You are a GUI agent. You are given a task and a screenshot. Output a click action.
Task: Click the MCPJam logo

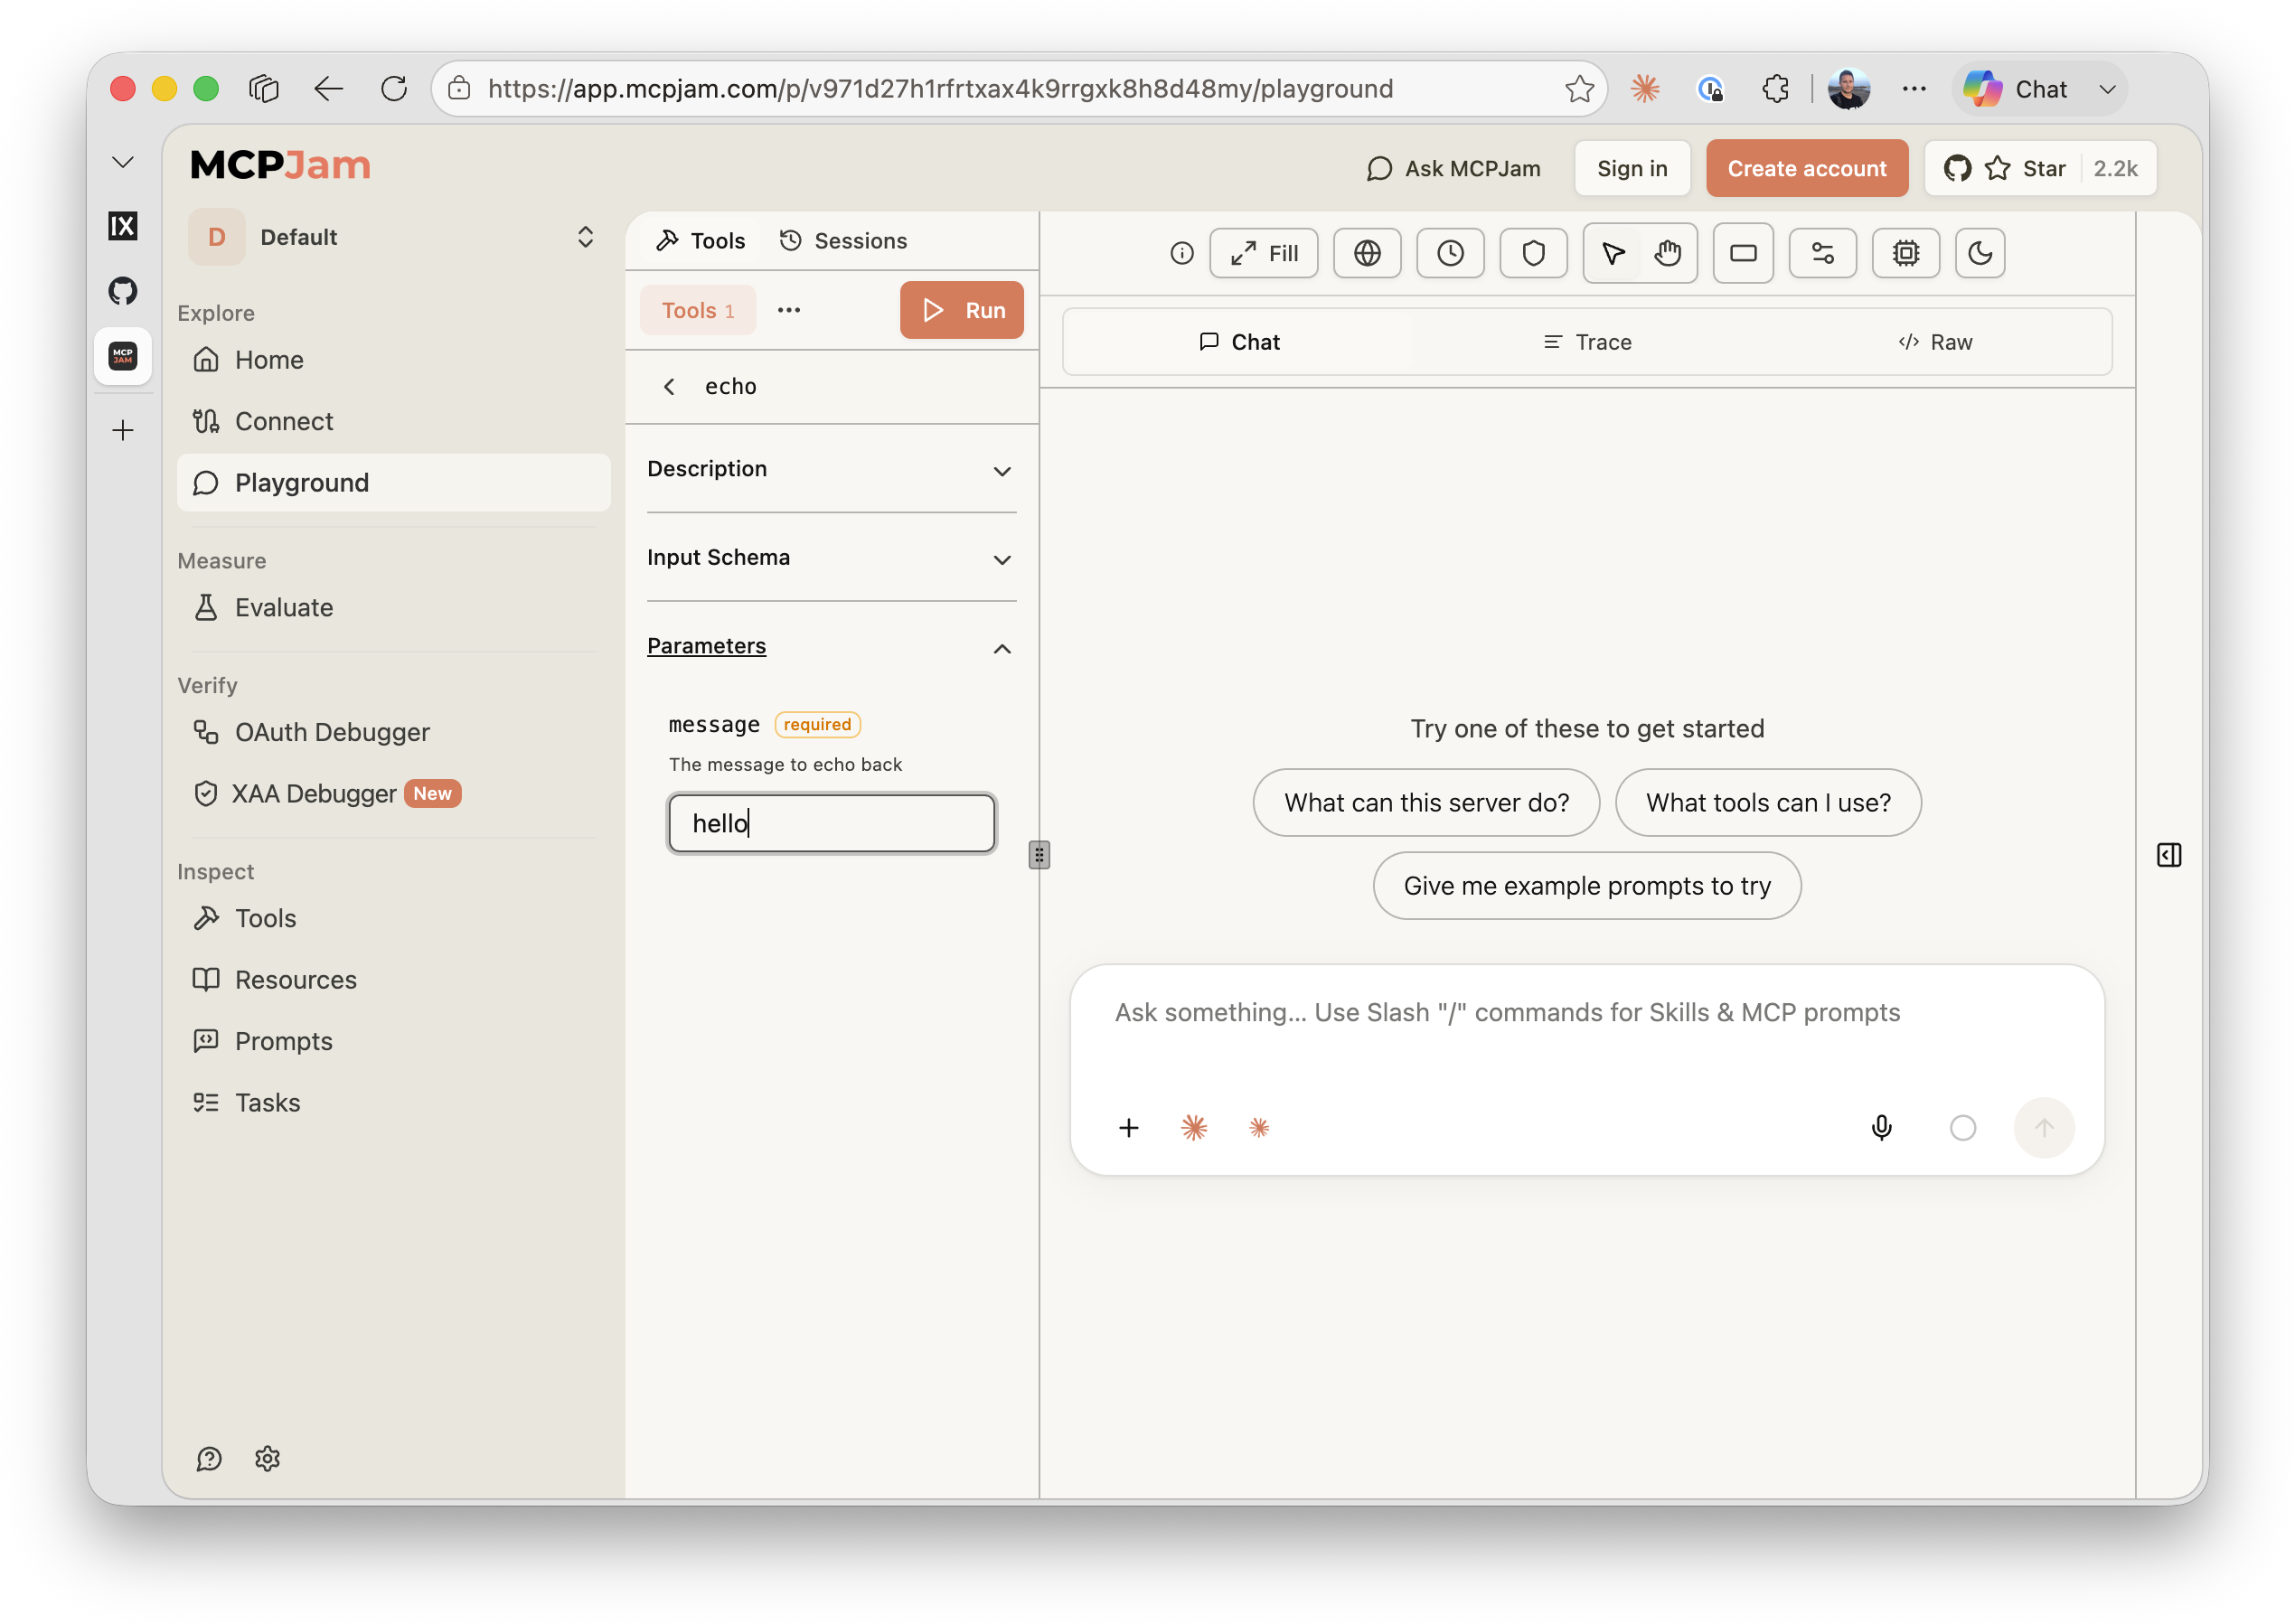[x=280, y=165]
